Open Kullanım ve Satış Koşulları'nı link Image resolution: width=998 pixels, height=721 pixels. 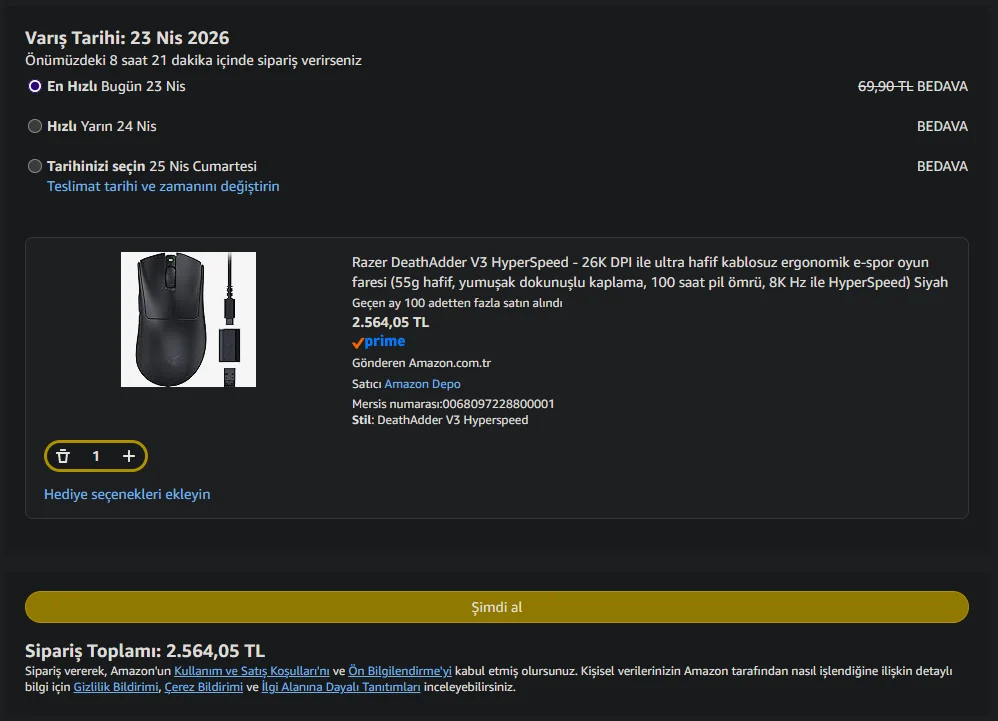[251, 671]
